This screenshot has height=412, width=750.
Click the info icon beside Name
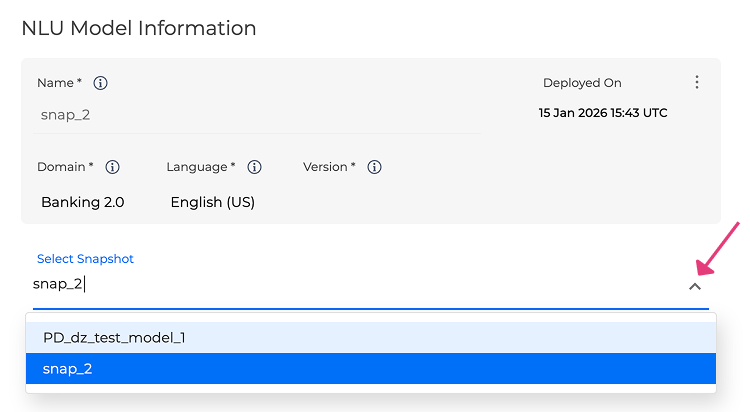(100, 83)
